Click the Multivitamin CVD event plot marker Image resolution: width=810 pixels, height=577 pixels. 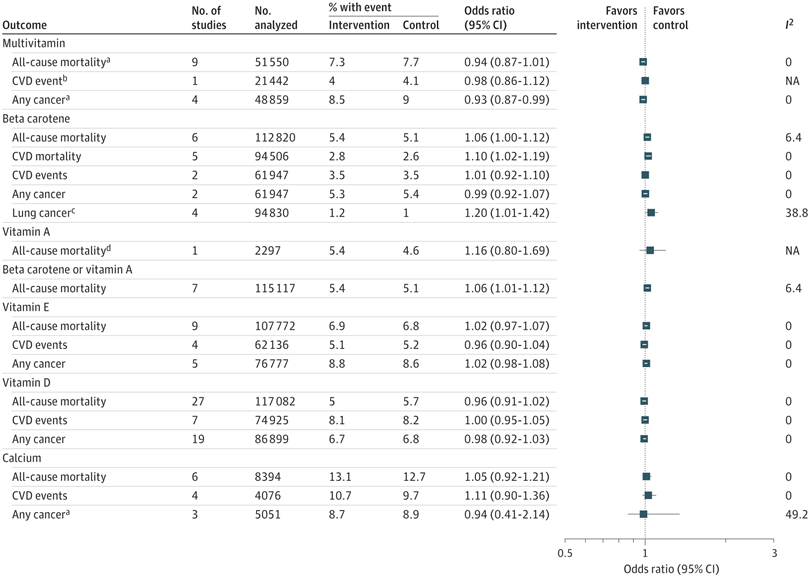(x=645, y=81)
